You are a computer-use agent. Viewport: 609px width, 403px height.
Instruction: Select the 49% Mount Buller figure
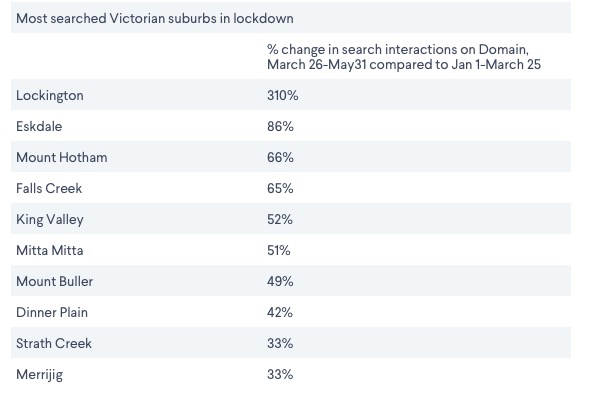pyautogui.click(x=280, y=281)
